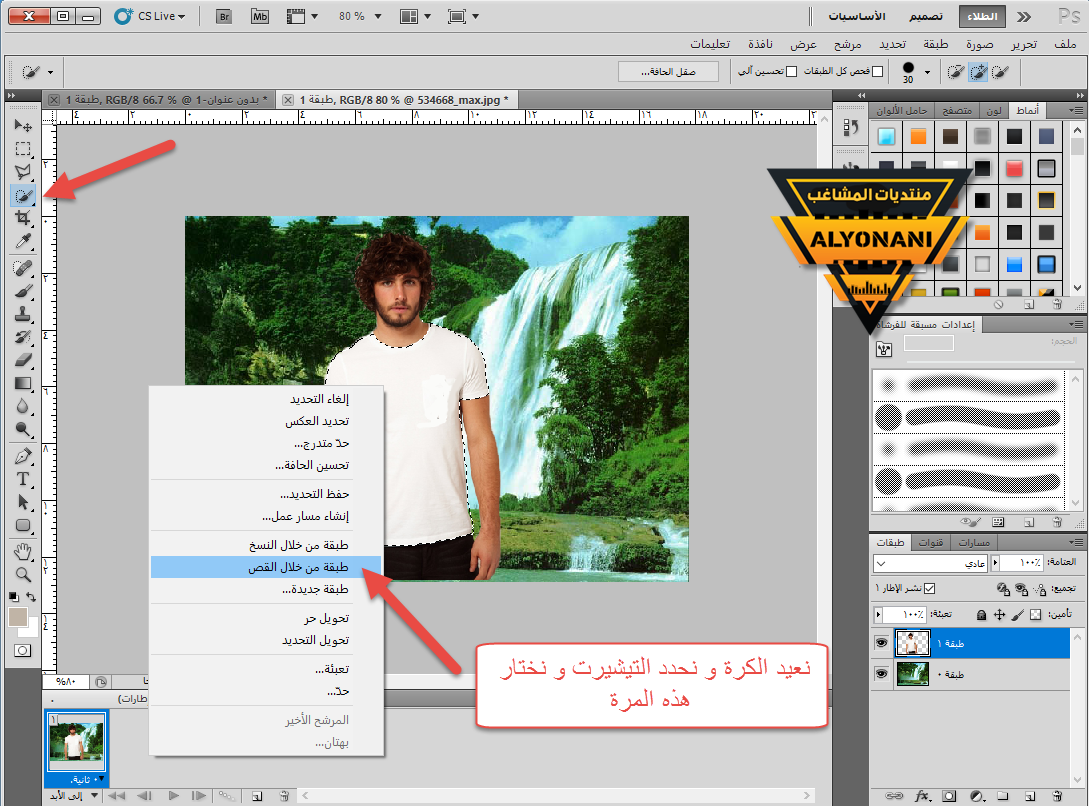1089x806 pixels.
Task: Choose طبقة من خلال القص from context menu
Action: point(265,567)
